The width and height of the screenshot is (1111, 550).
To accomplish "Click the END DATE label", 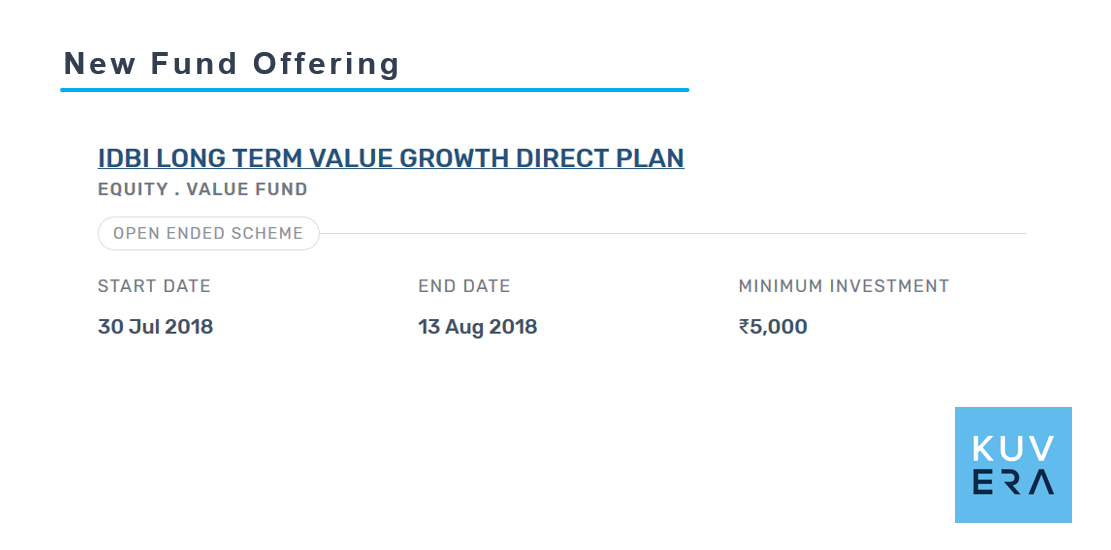I will (464, 286).
